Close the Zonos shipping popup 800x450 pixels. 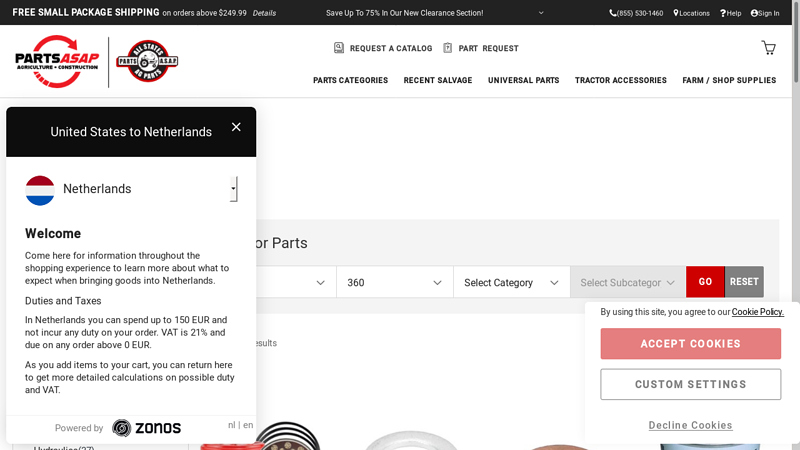236,127
